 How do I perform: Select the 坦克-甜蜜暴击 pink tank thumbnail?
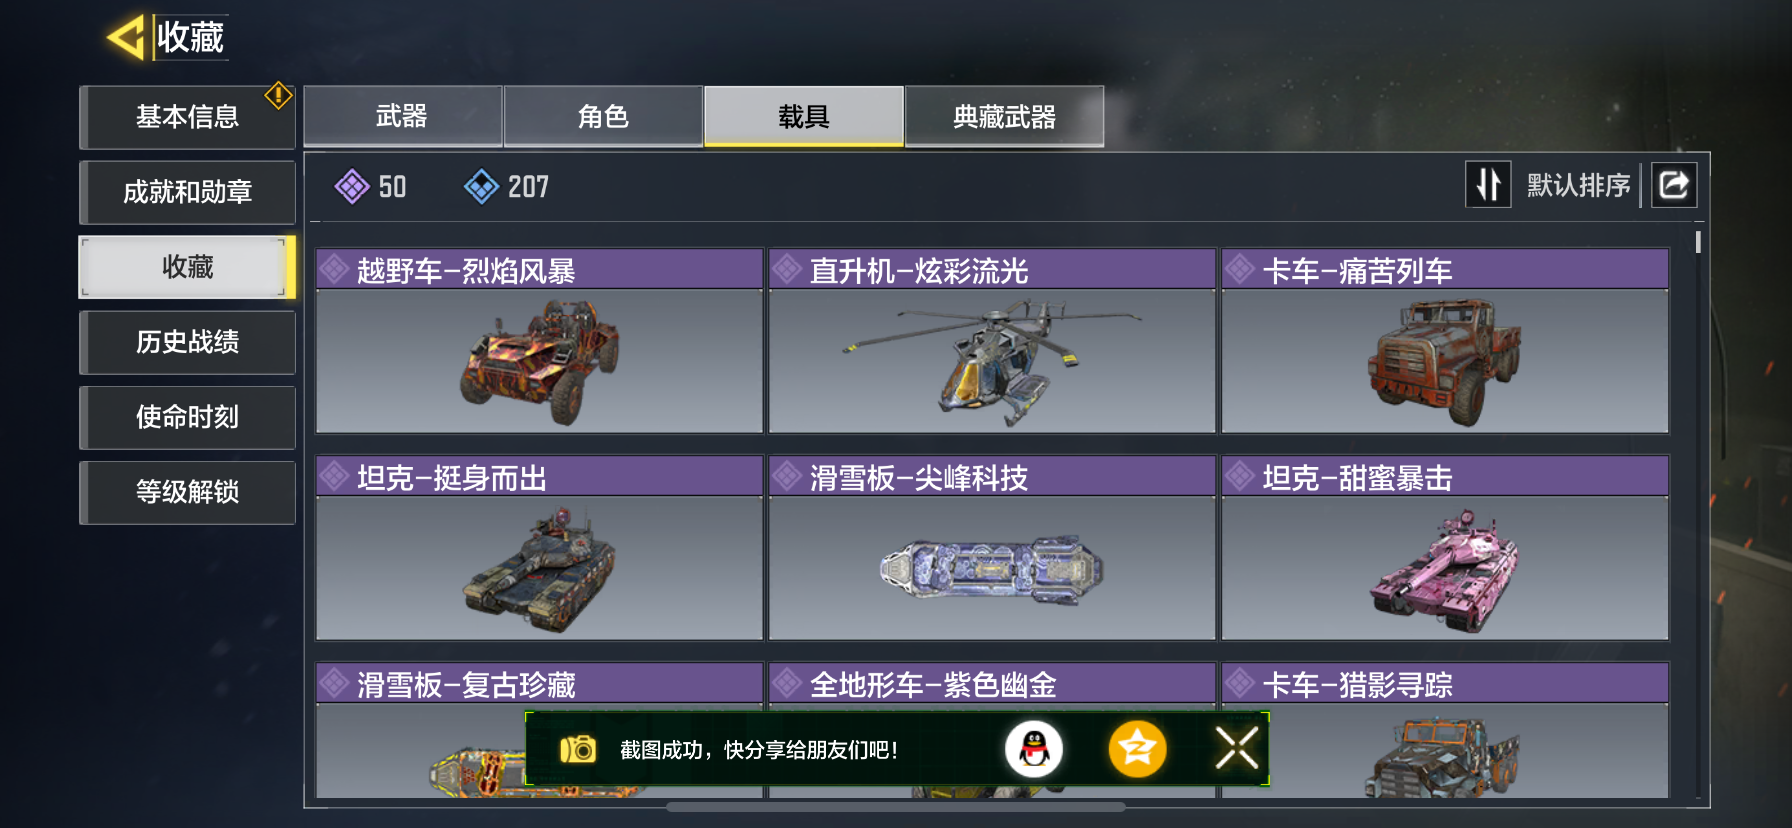click(x=1445, y=568)
